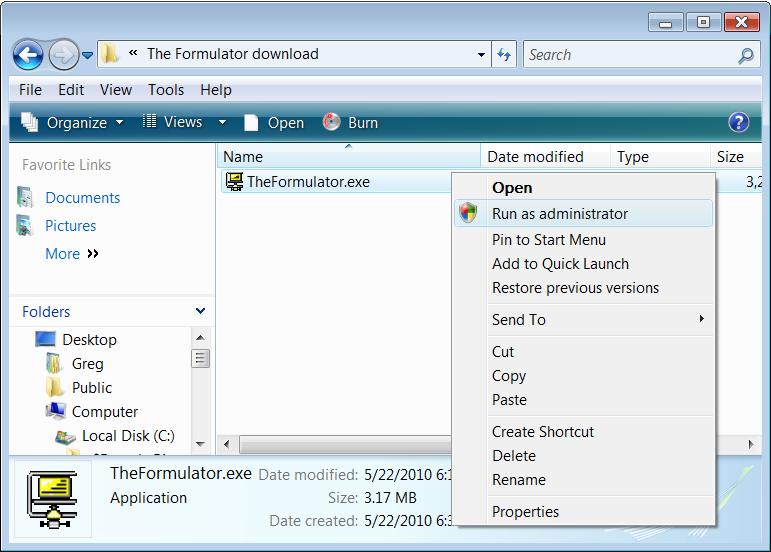Click More to show extra links
Viewport: 771px width, 552px height.
pyautogui.click(x=72, y=254)
